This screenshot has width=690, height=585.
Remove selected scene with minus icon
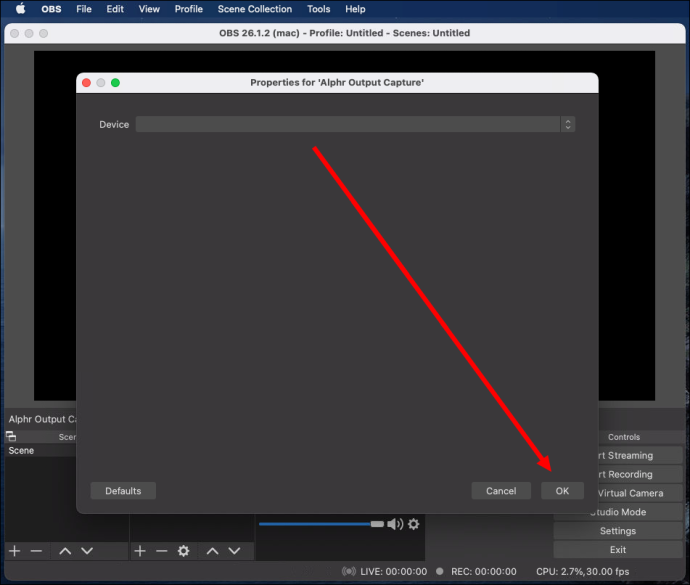coord(37,551)
